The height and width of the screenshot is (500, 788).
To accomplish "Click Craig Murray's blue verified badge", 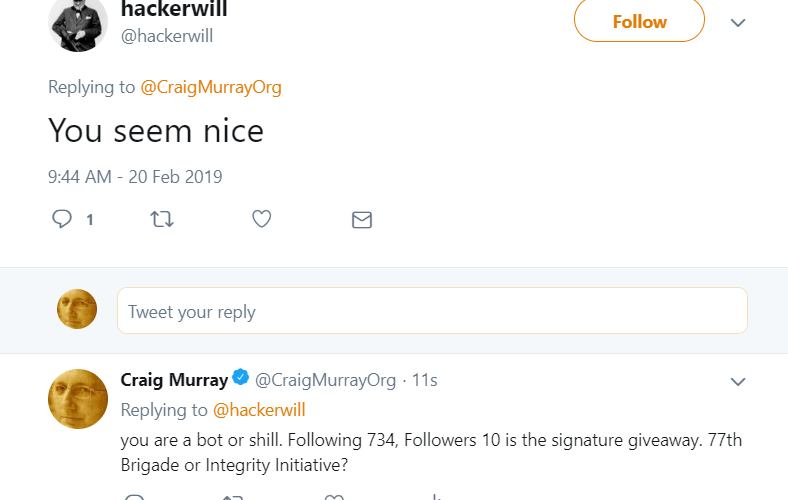I will 241,378.
